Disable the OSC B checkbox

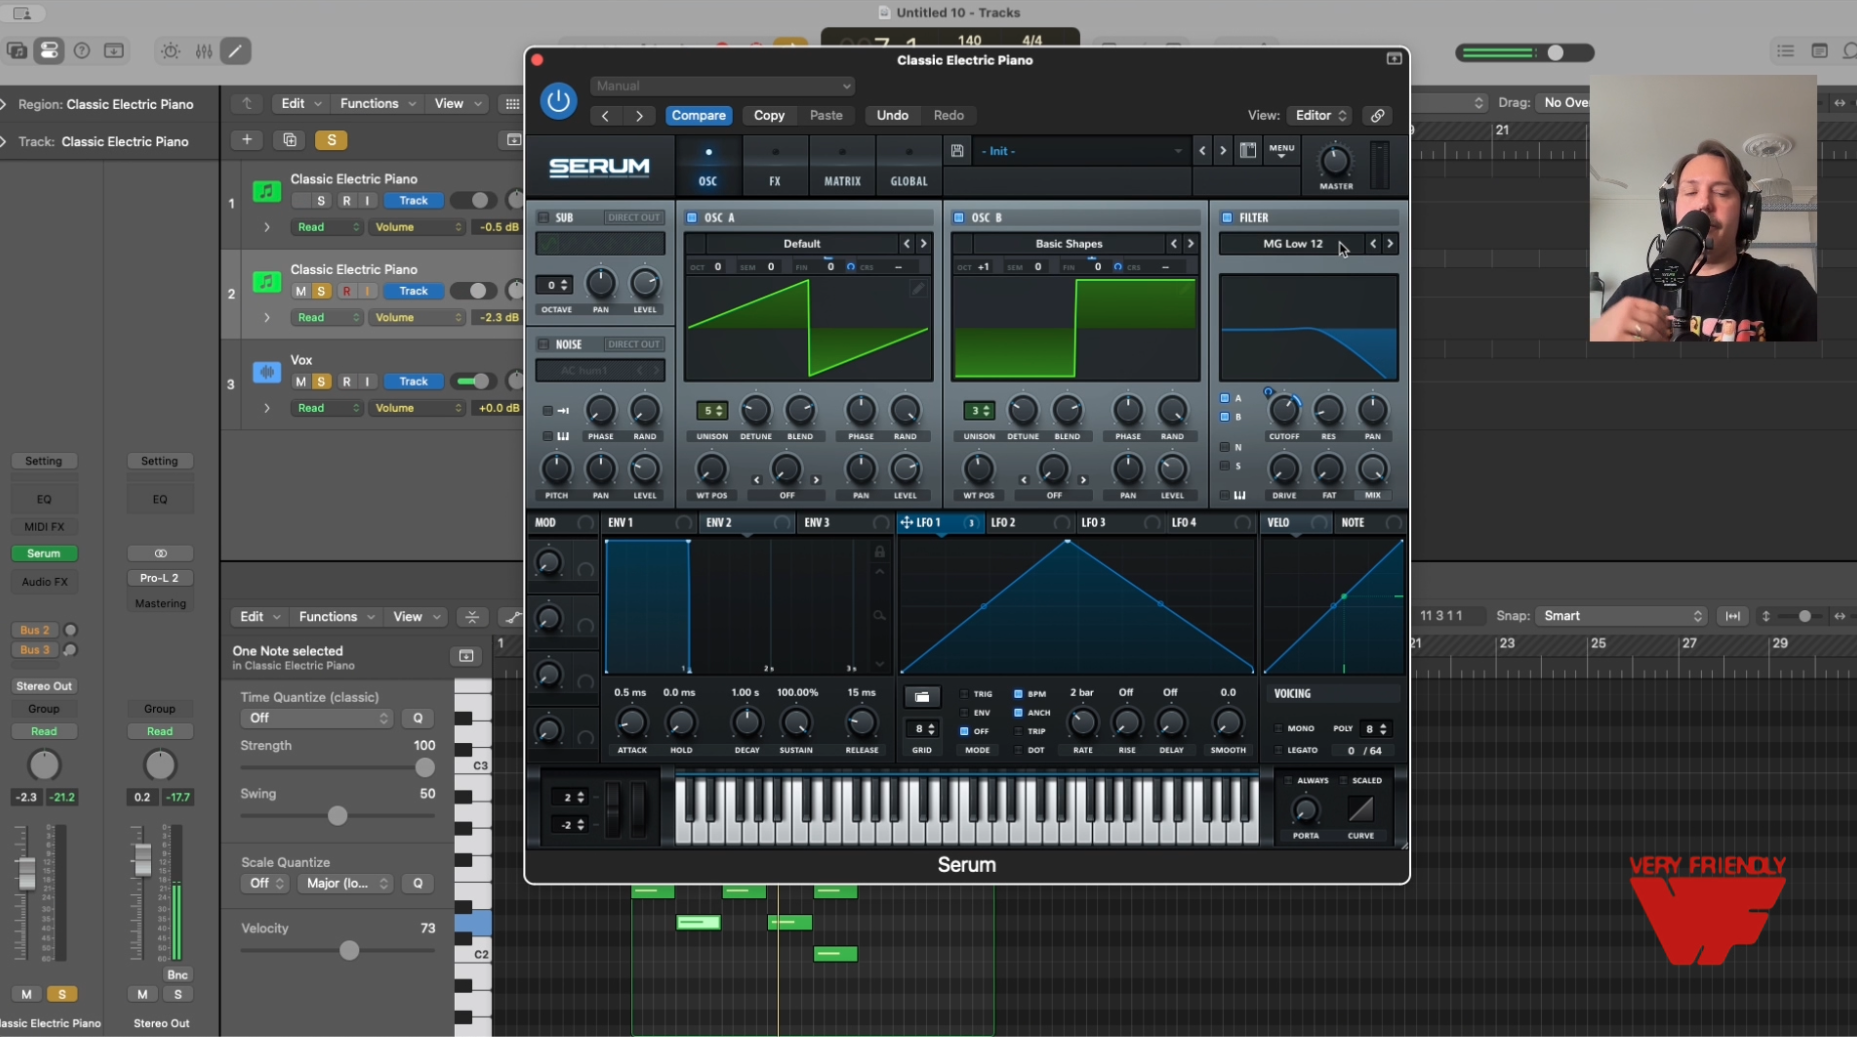(958, 217)
